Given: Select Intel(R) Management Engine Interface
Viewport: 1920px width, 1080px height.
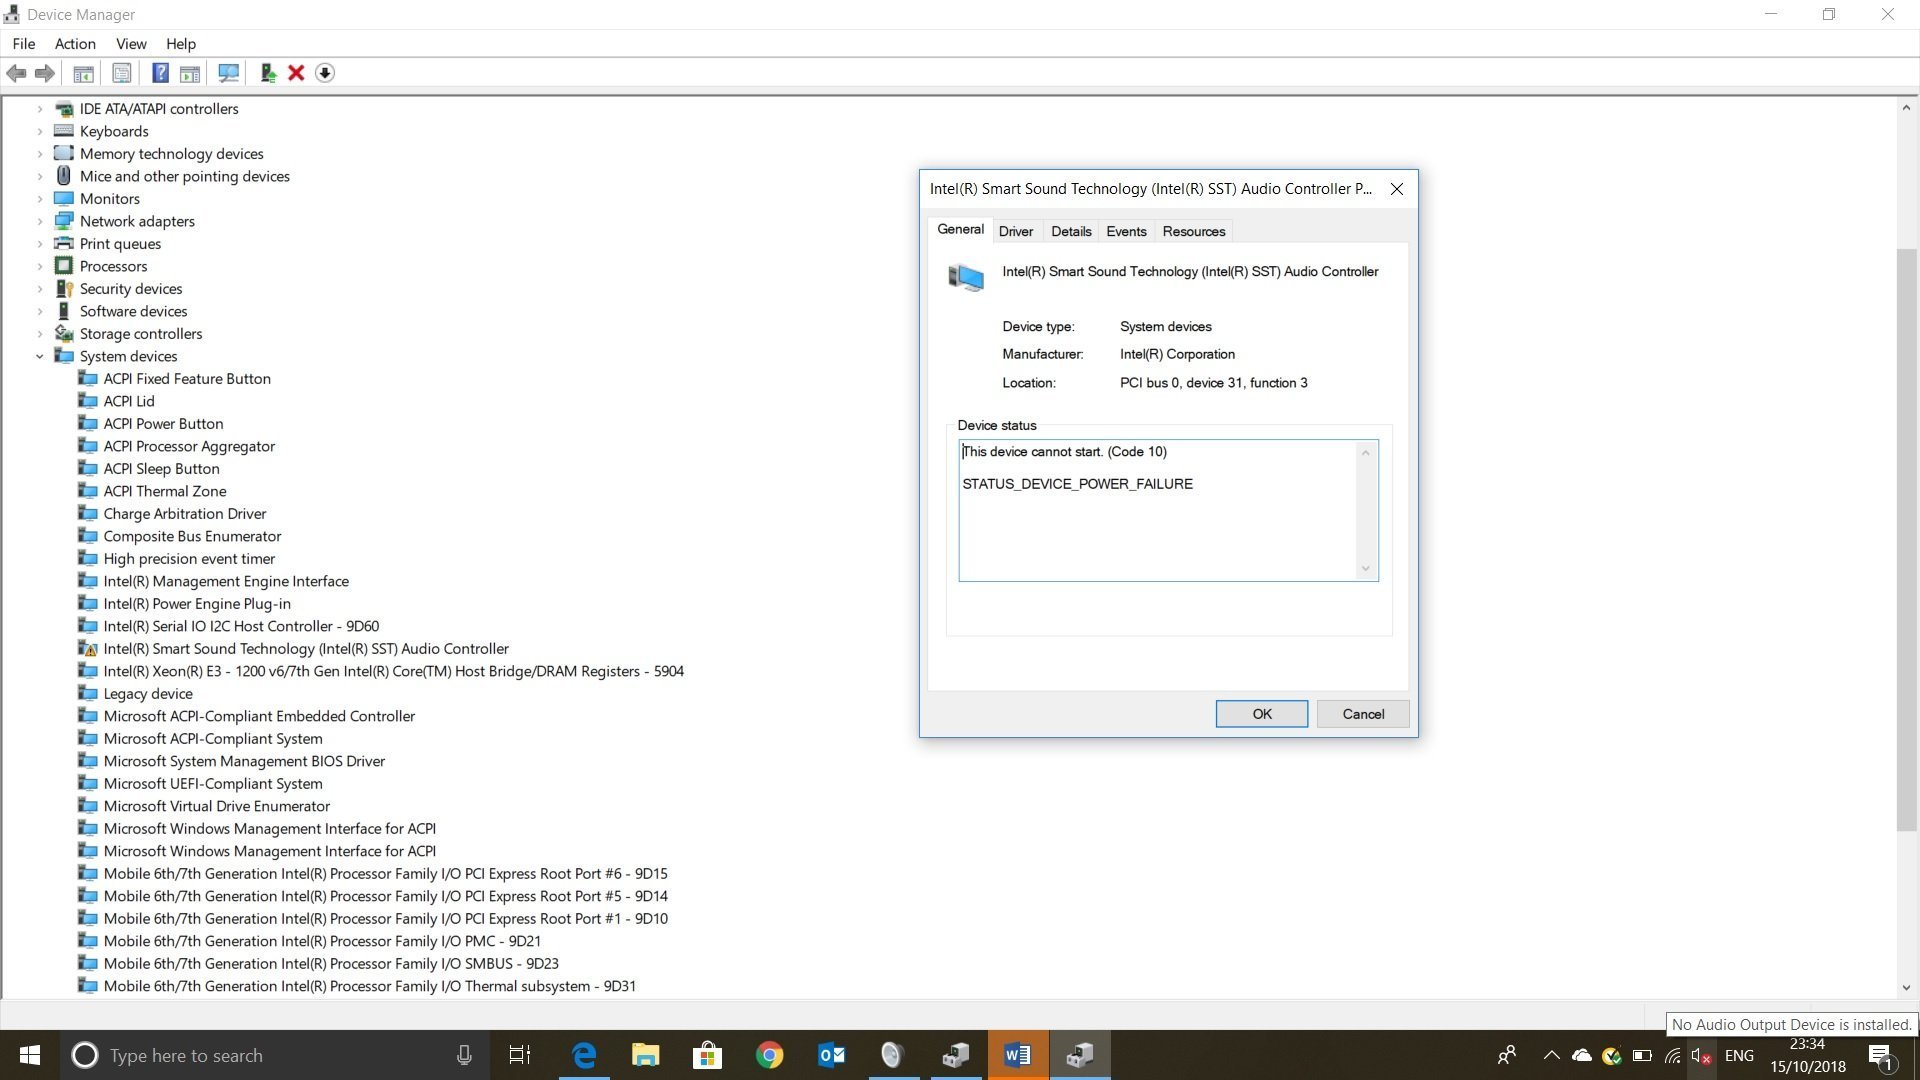Looking at the screenshot, I should click(x=226, y=581).
